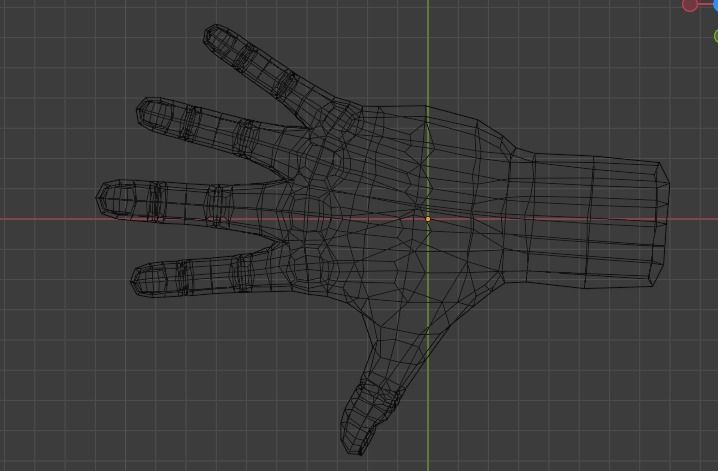This screenshot has height=471, width=718.
Task: Click the orange object origin point
Action: point(428,219)
